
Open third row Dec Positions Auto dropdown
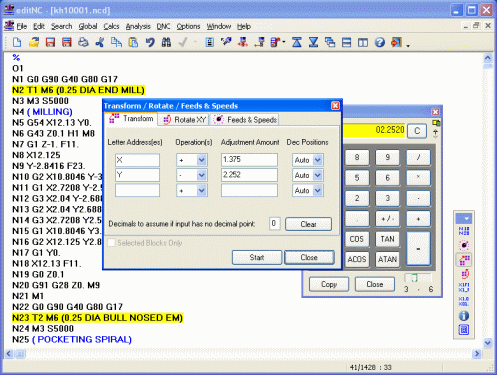click(318, 190)
